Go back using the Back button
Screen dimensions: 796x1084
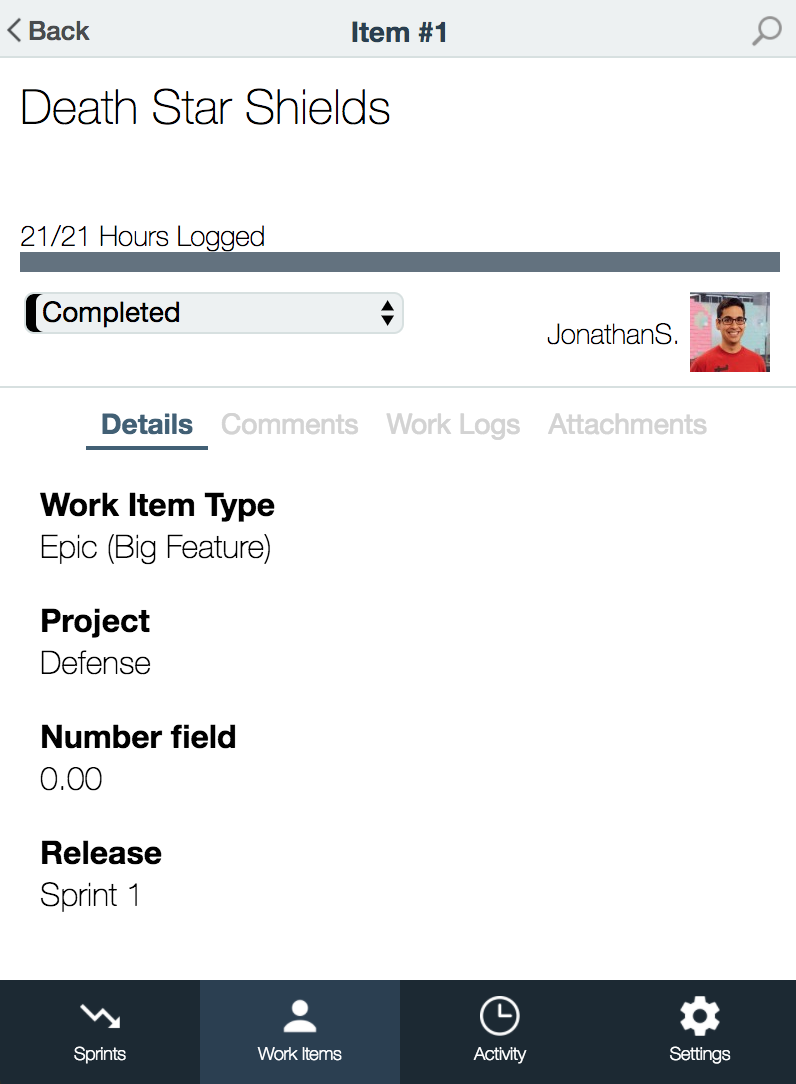[x=47, y=30]
